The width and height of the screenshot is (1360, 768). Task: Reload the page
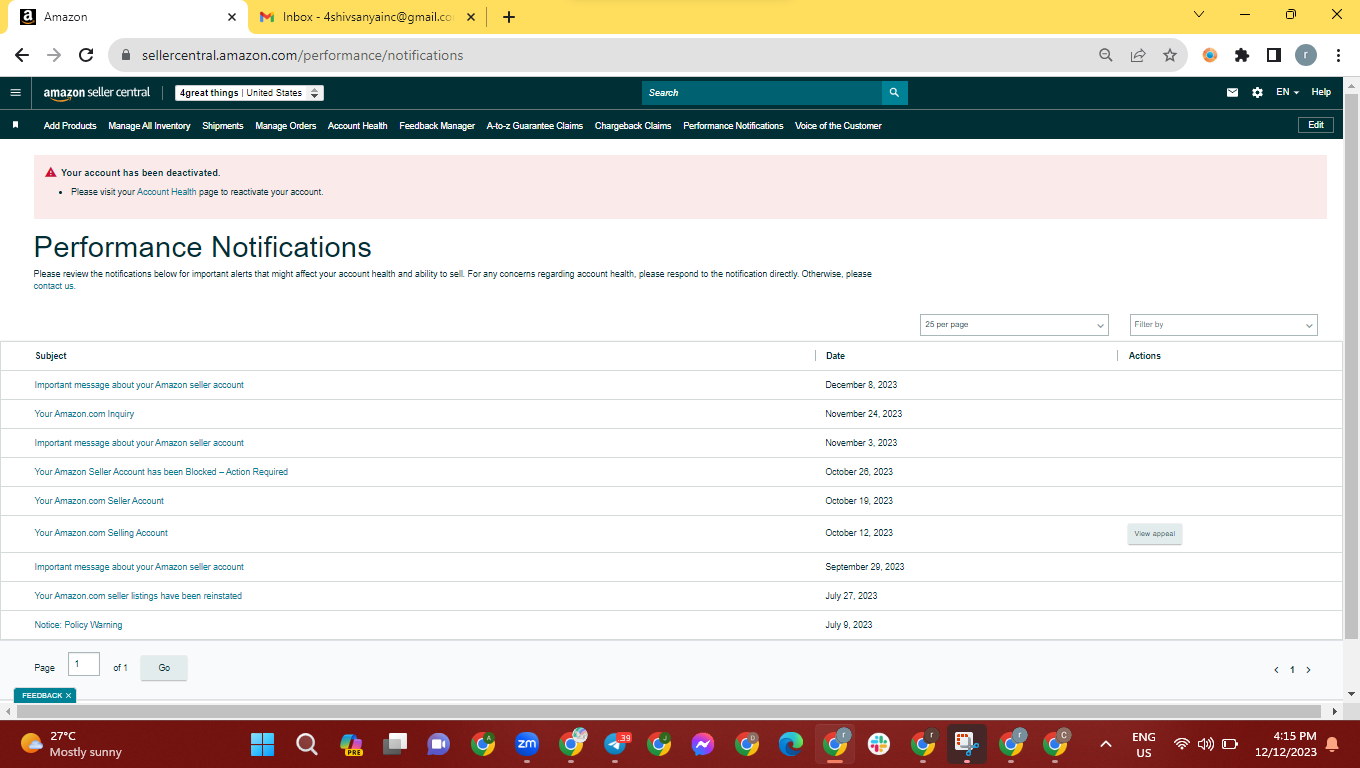tap(86, 56)
